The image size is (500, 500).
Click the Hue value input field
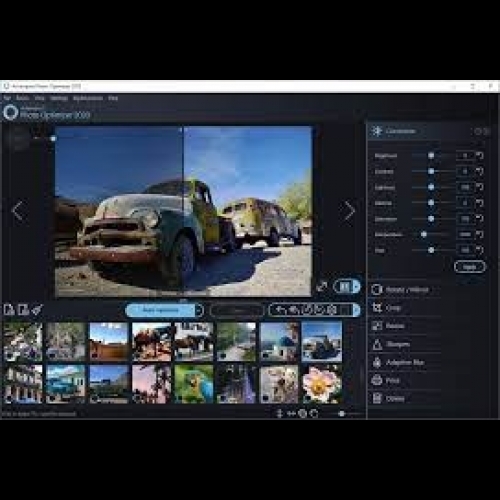[x=465, y=250]
